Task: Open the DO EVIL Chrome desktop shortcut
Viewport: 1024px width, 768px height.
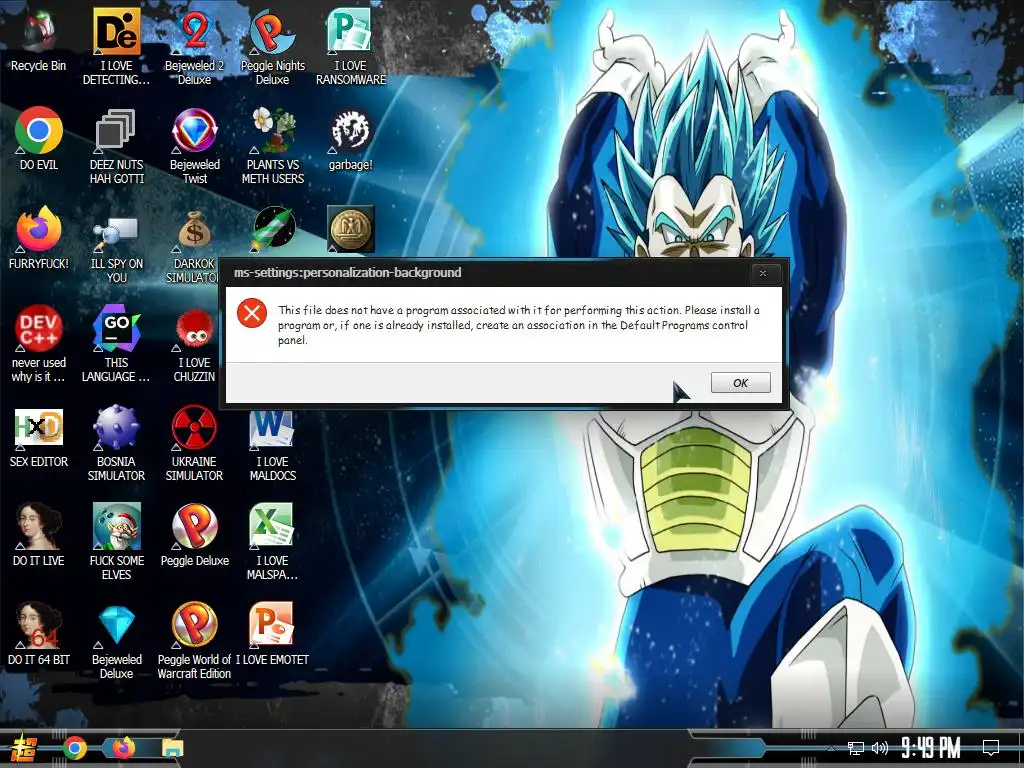Action: 39,138
